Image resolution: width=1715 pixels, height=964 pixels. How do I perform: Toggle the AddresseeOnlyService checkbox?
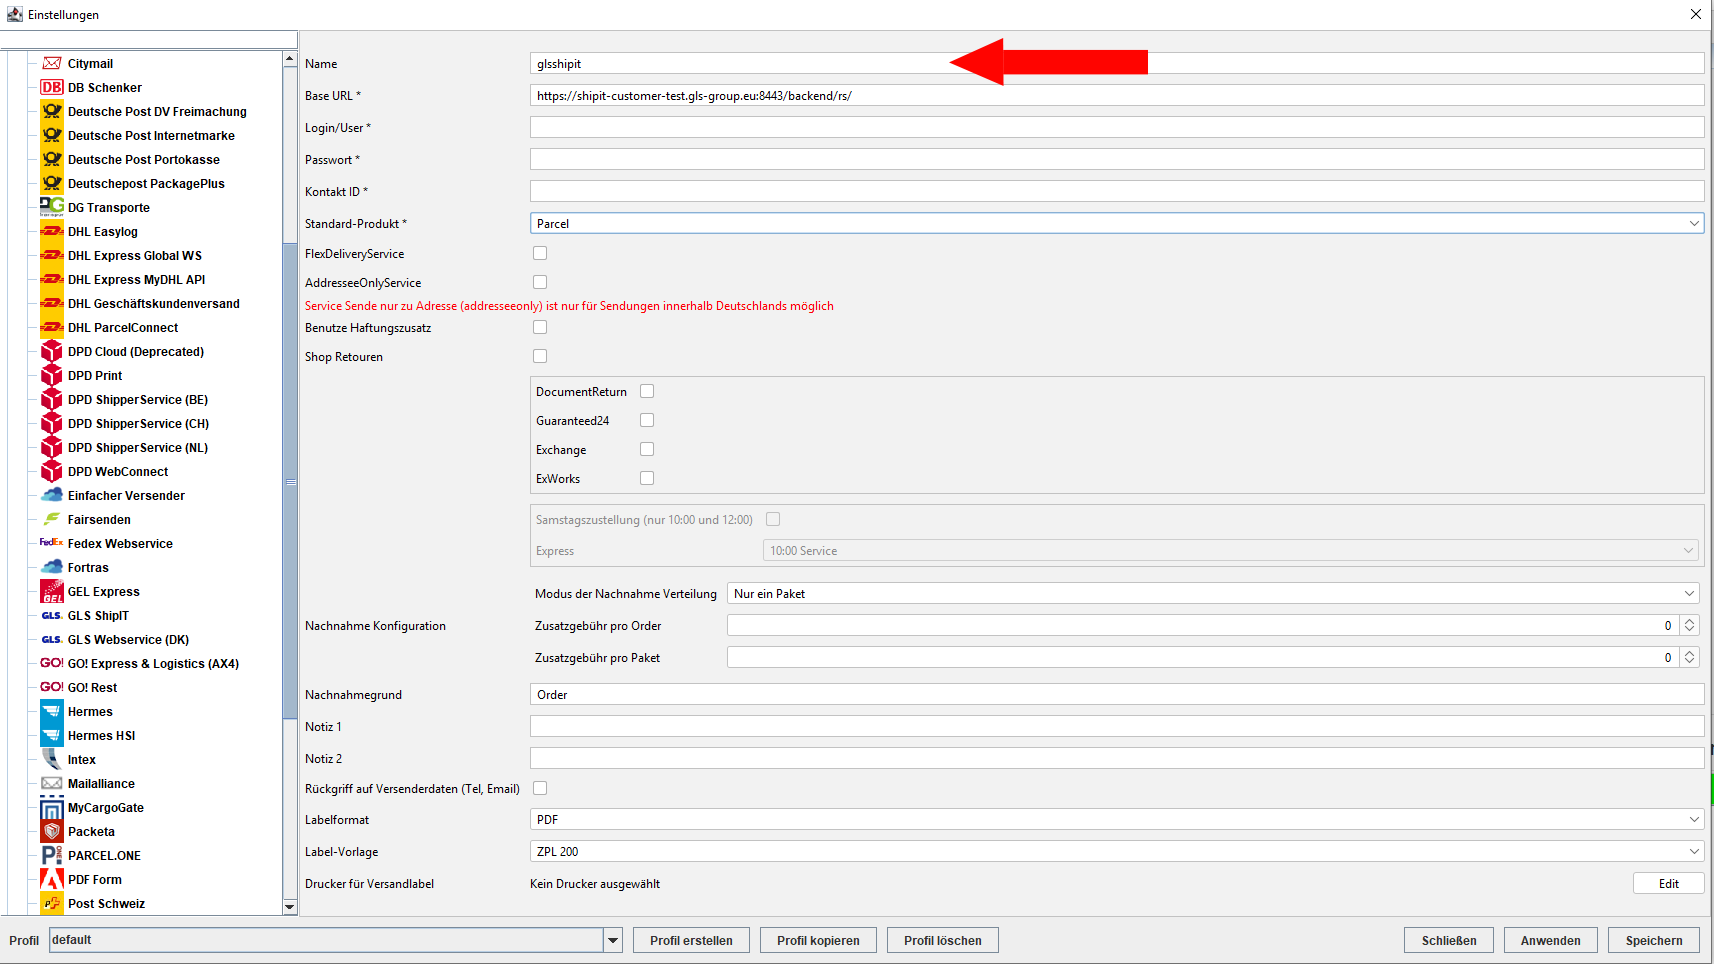[540, 282]
